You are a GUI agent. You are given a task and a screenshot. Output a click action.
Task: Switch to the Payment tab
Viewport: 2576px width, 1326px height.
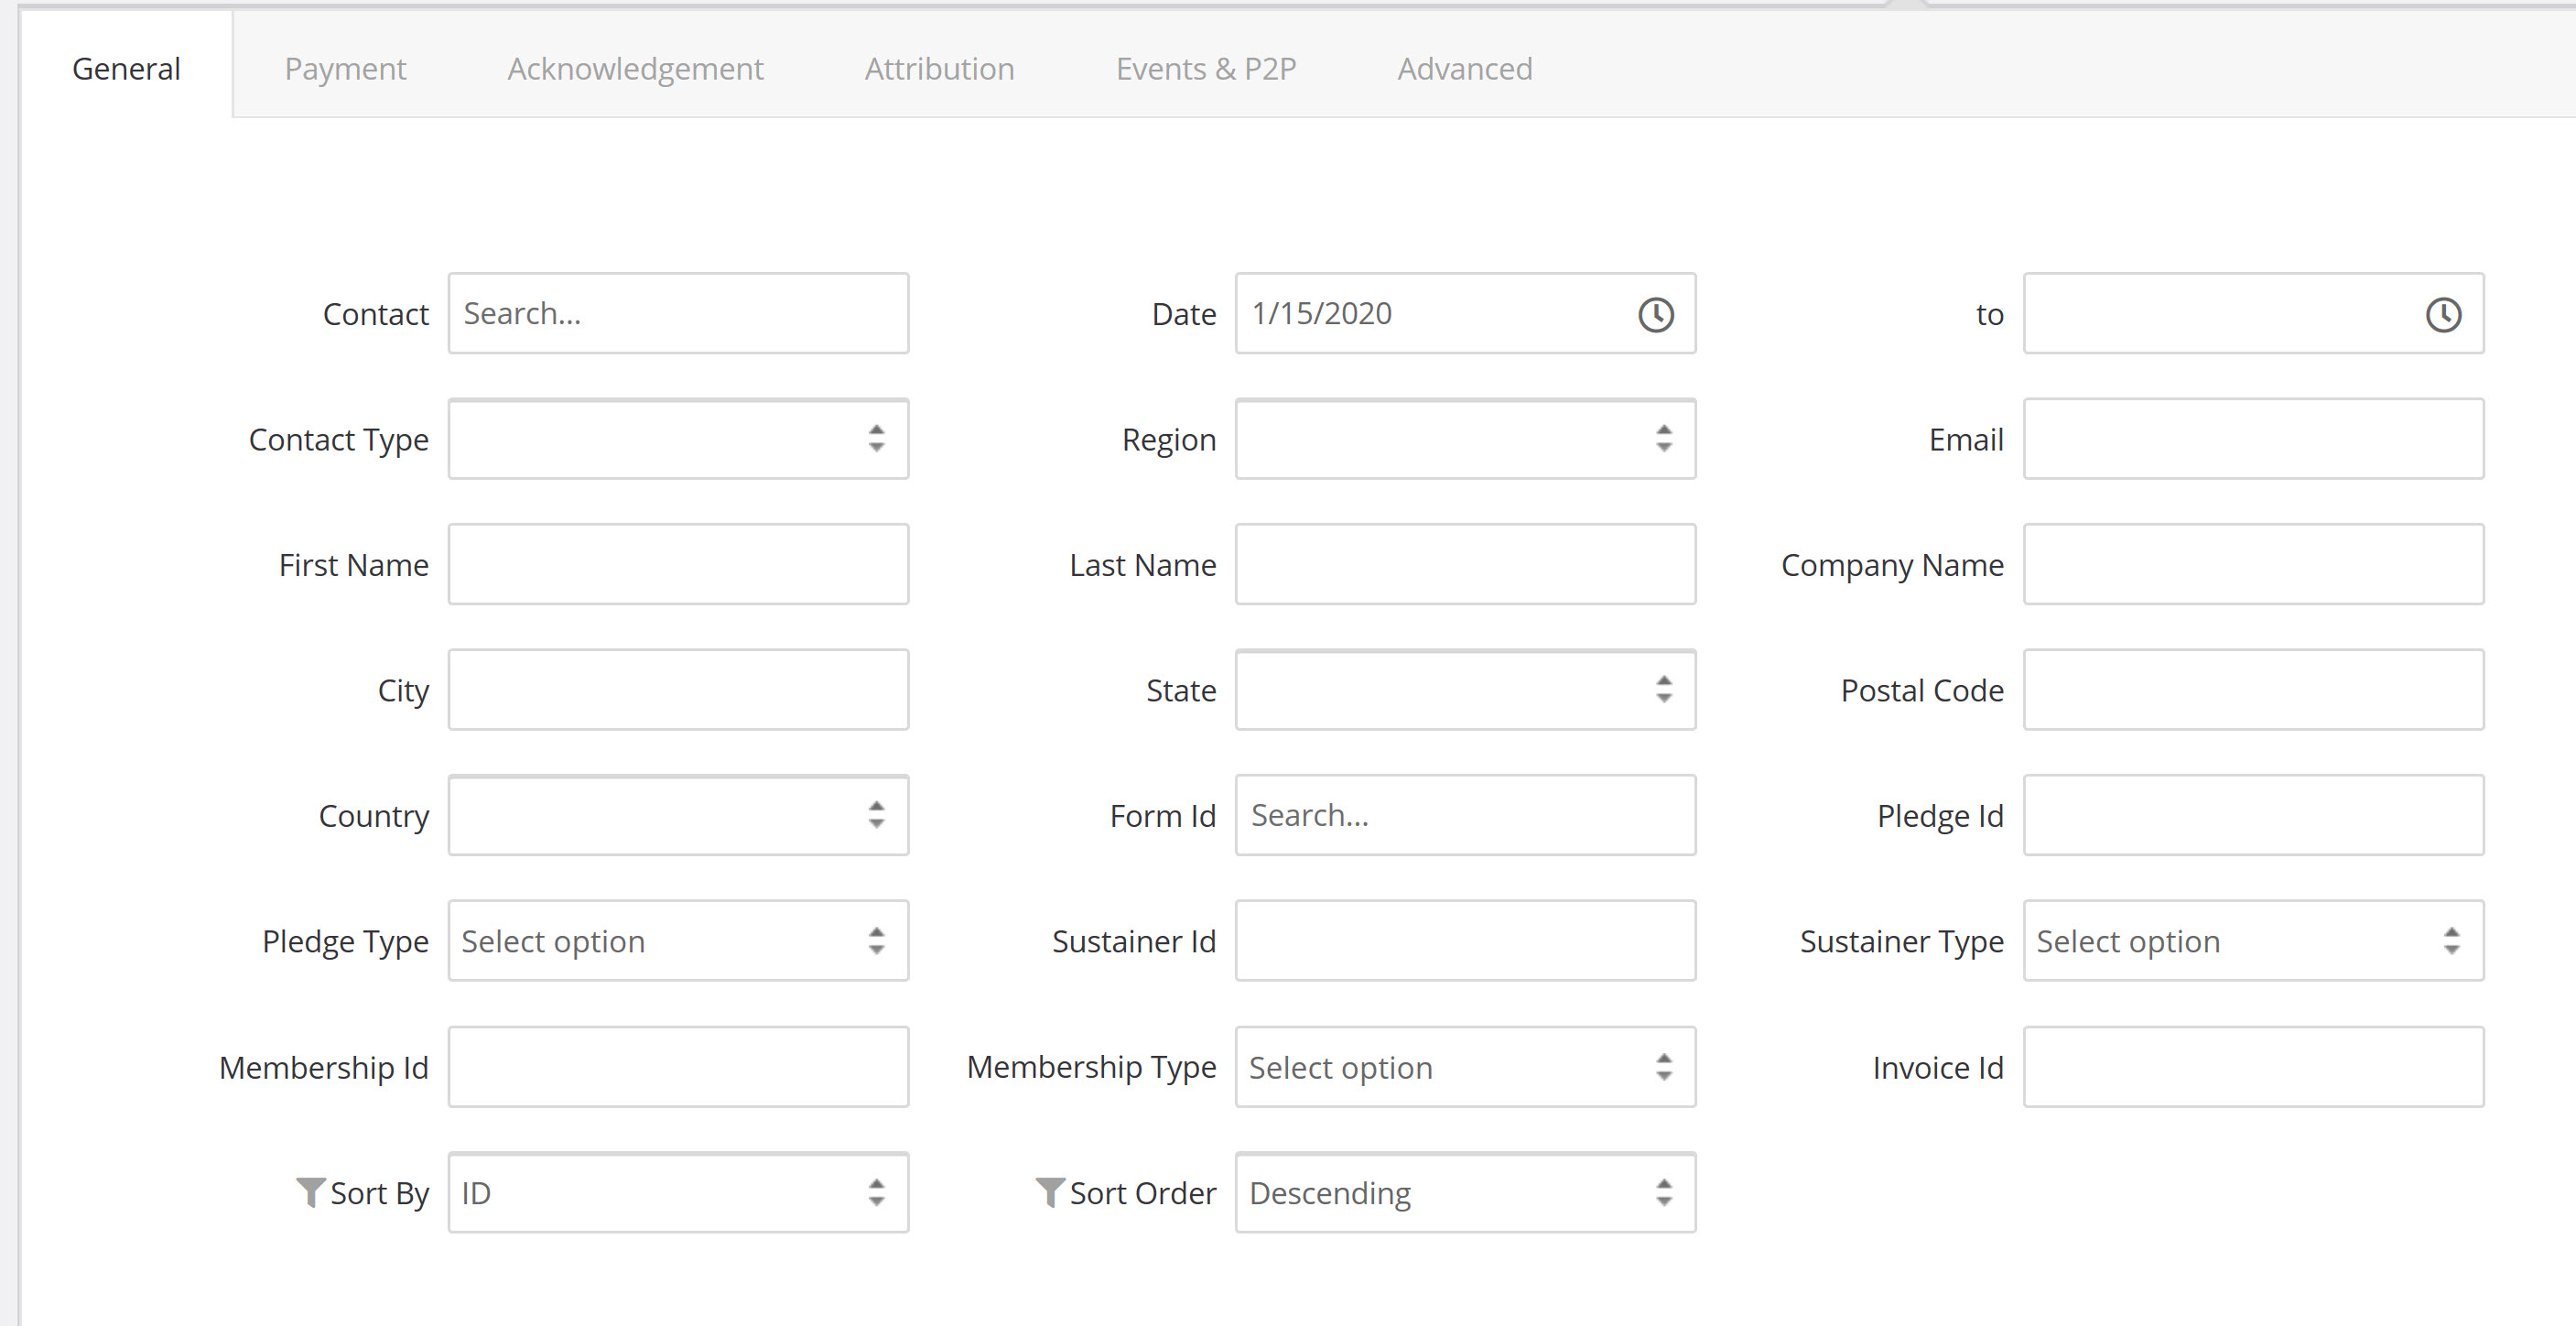coord(345,68)
